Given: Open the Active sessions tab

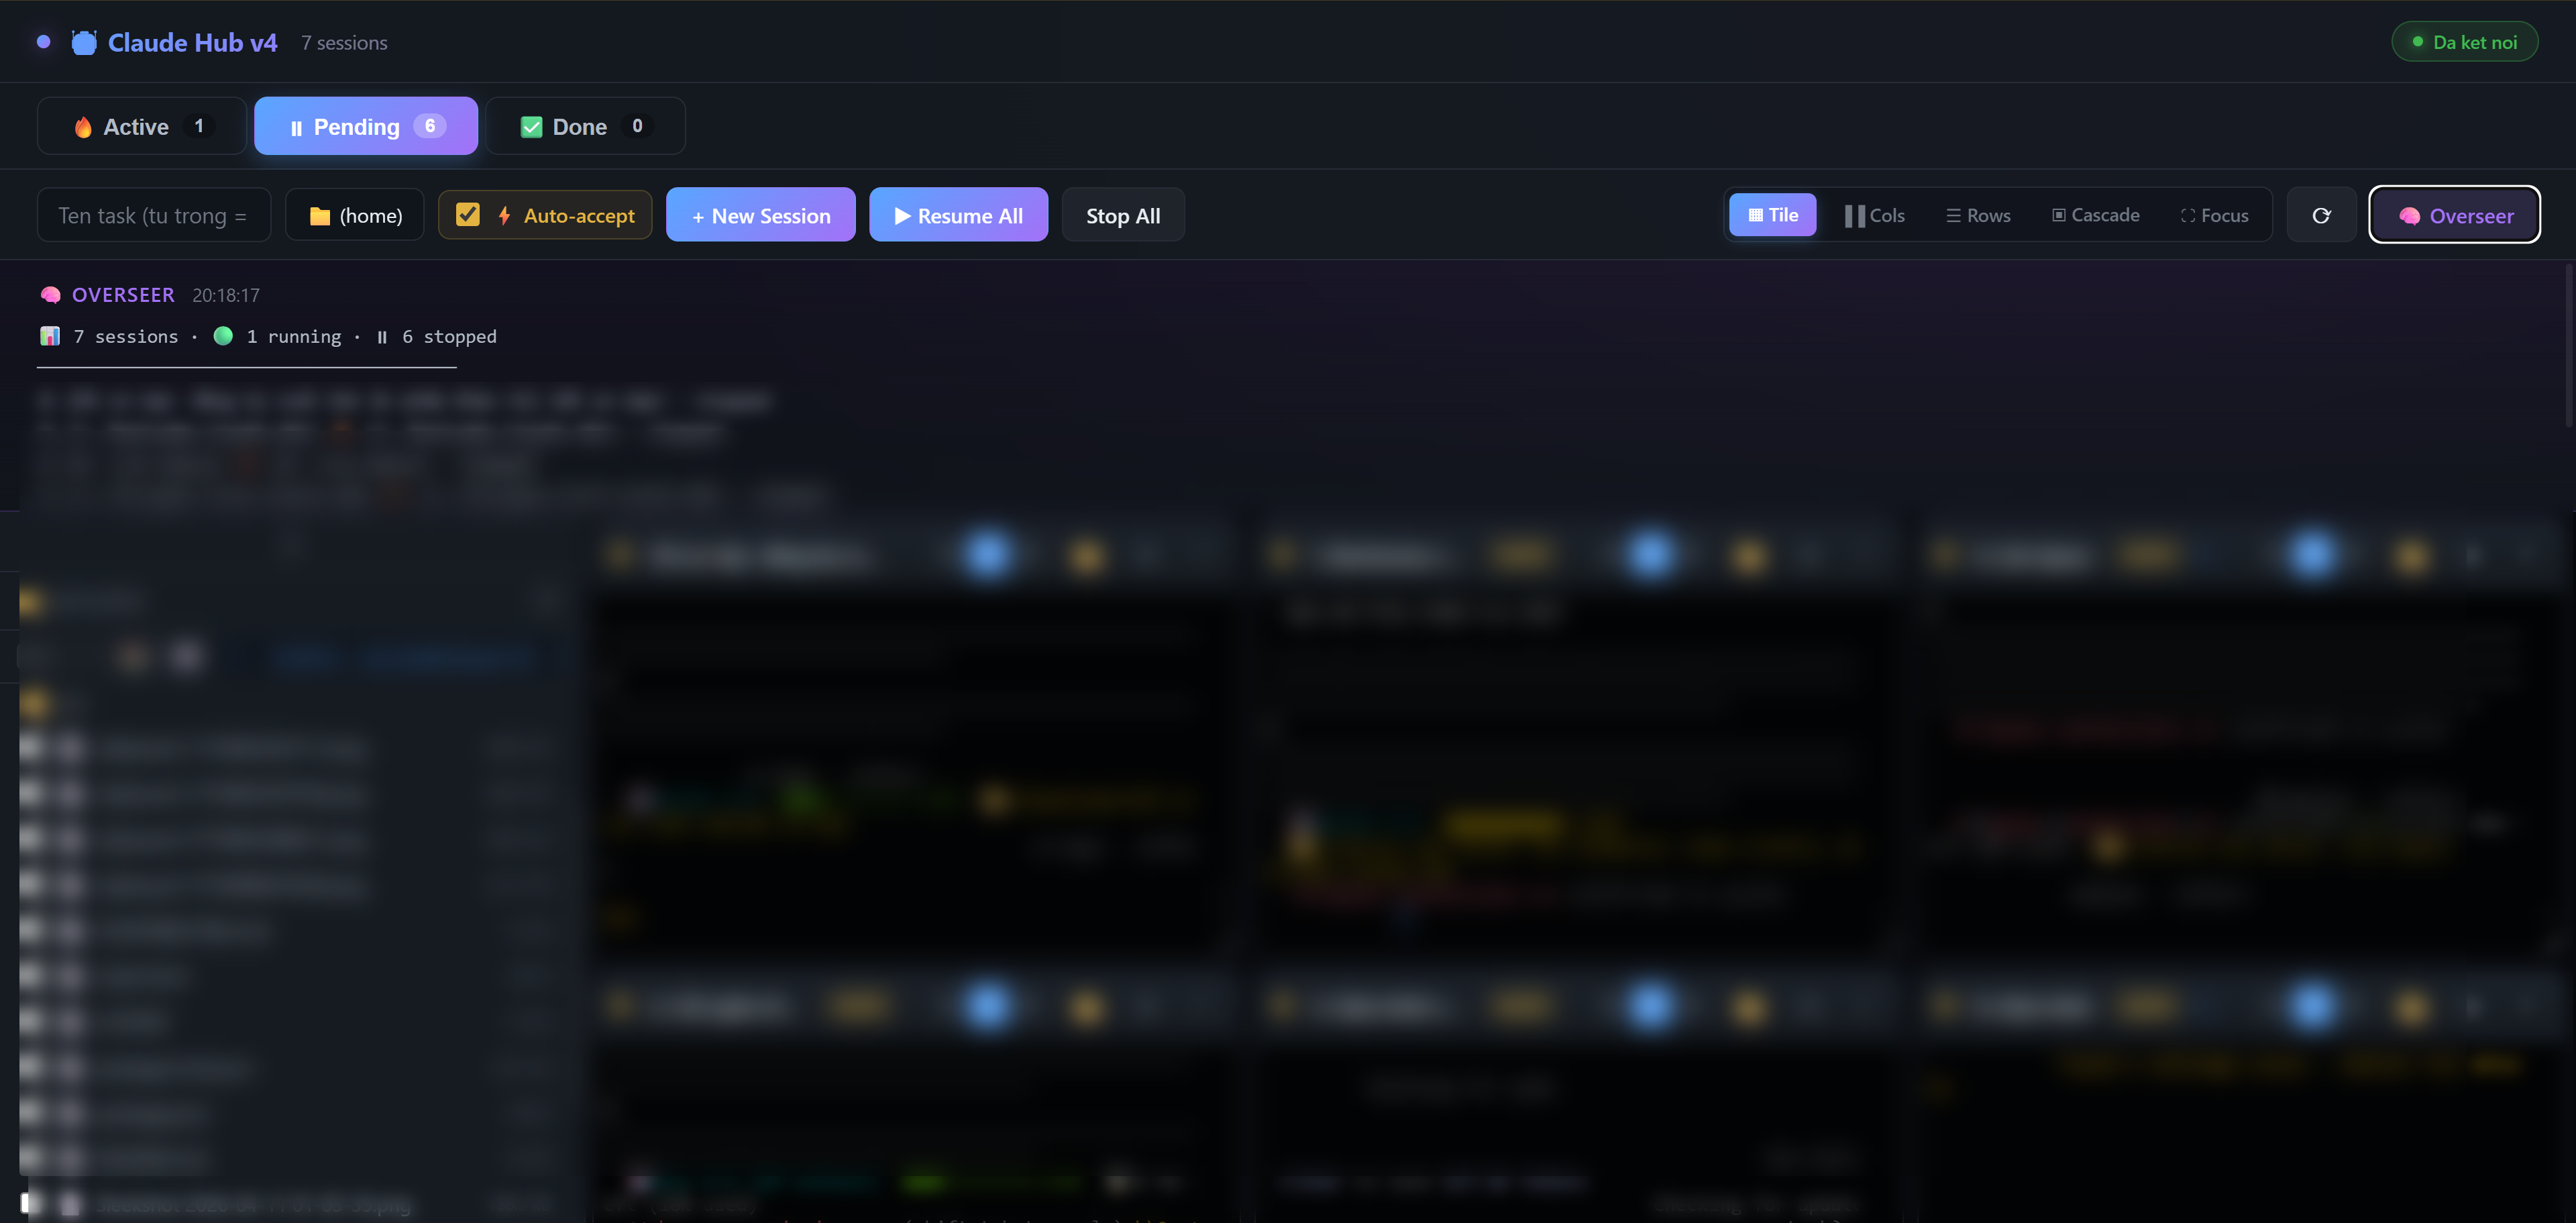Looking at the screenshot, I should click(x=142, y=126).
